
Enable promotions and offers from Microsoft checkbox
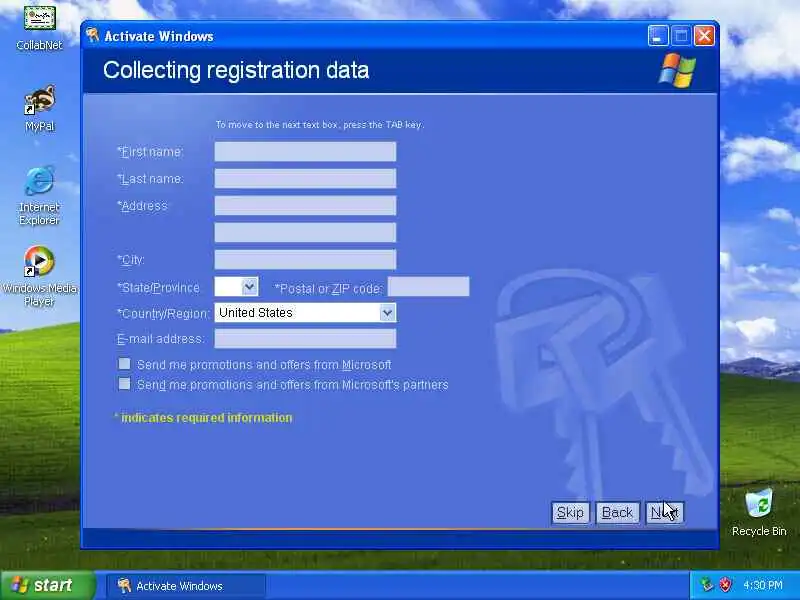click(124, 364)
